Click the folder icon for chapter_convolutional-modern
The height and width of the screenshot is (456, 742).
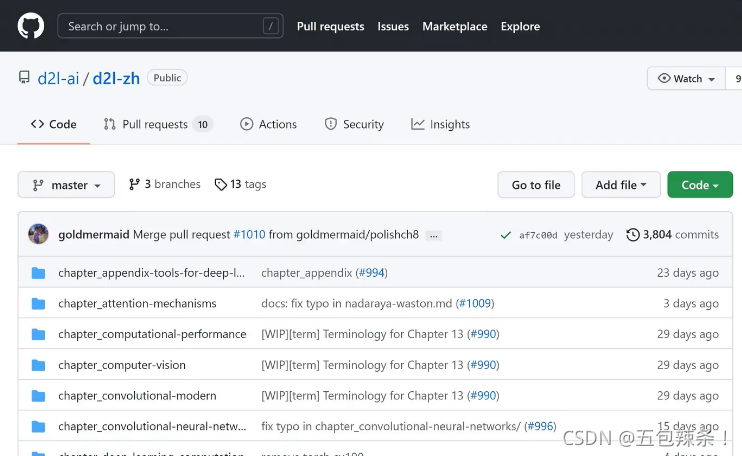coord(38,396)
